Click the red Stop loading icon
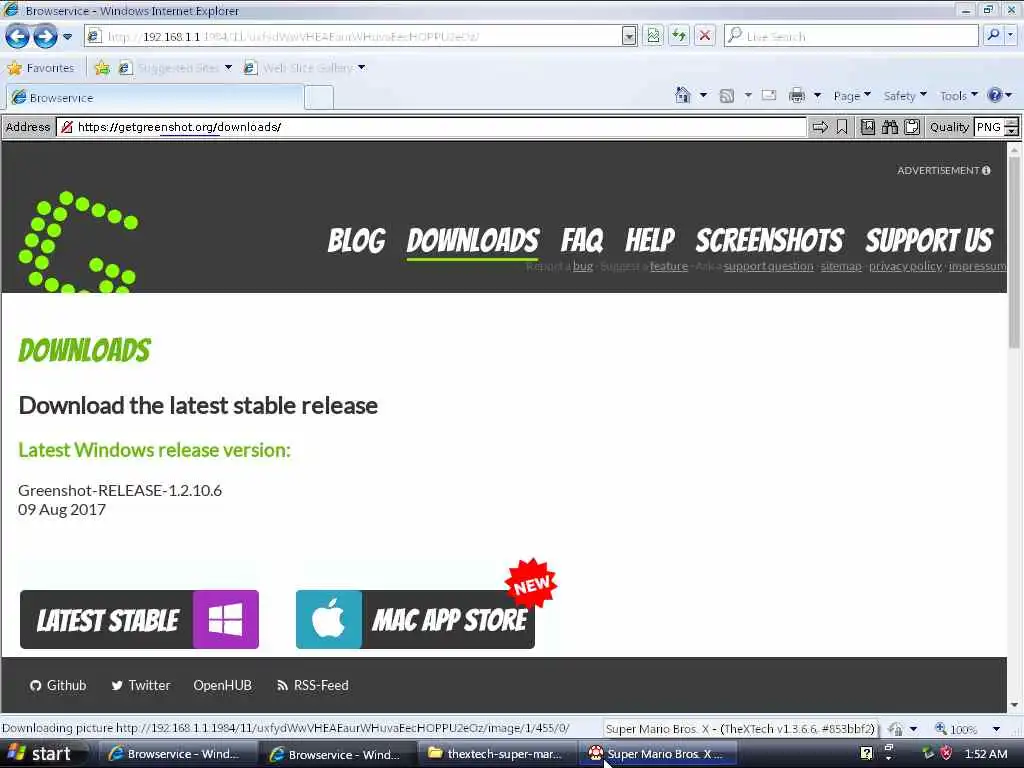This screenshot has width=1024, height=768. click(x=705, y=36)
